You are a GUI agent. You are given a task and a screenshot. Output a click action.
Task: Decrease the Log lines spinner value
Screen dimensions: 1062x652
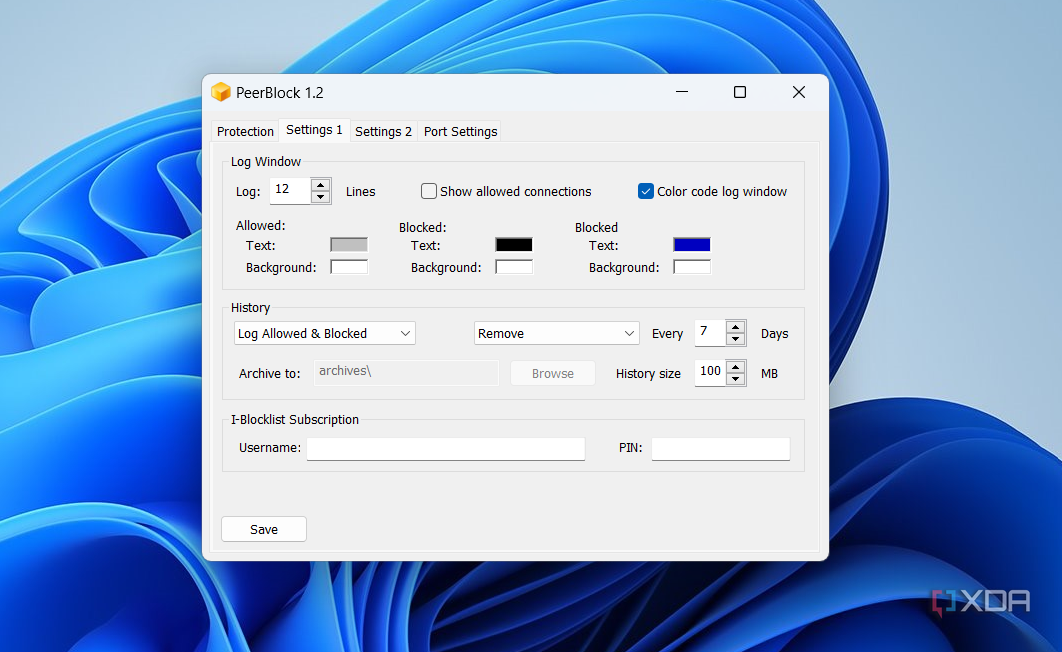click(320, 197)
